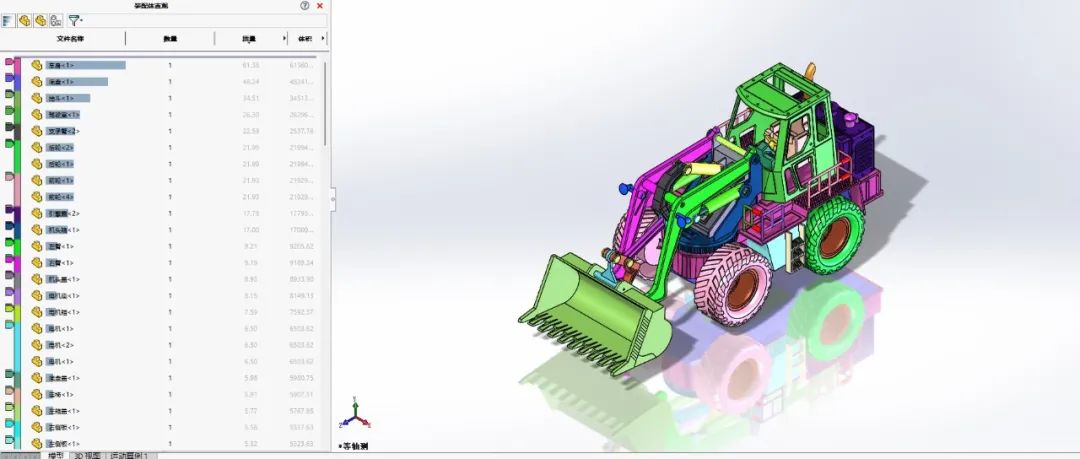Select part icon in row with volume 5323.63
This screenshot has width=1080, height=459.
tap(37, 444)
